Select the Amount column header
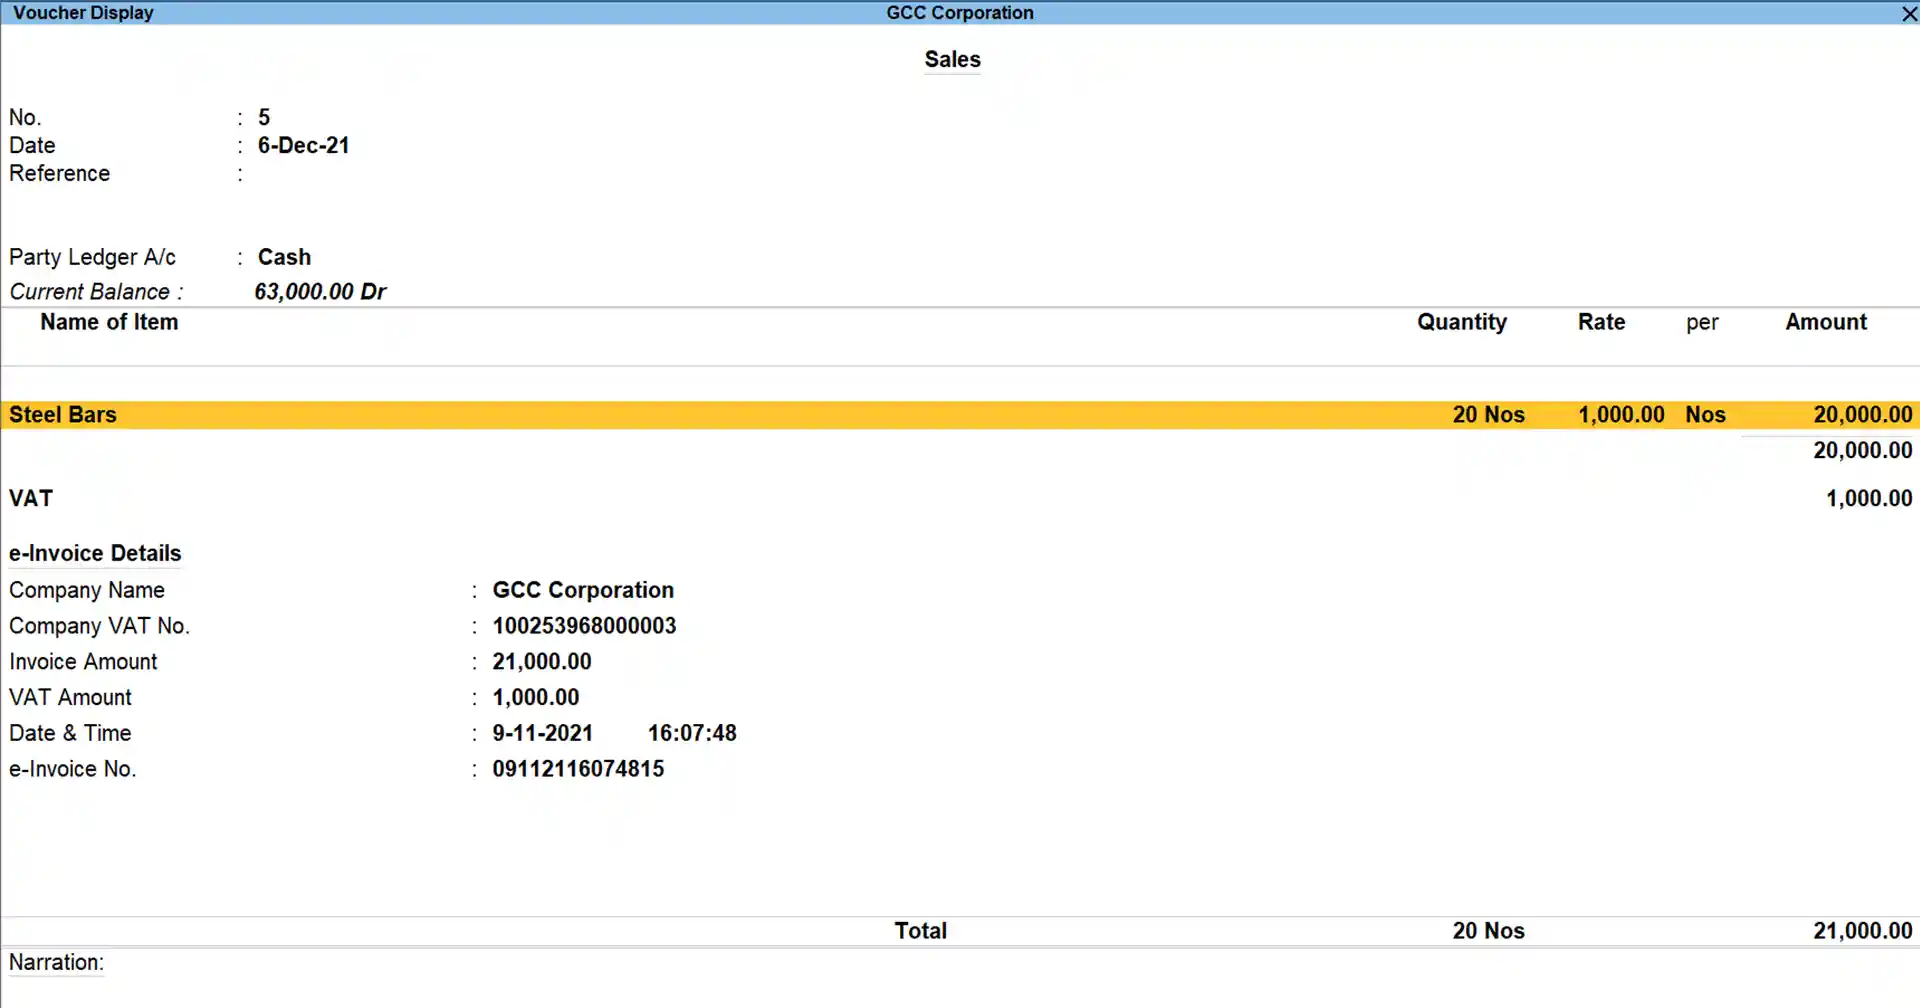The height and width of the screenshot is (1008, 1920). point(1825,322)
